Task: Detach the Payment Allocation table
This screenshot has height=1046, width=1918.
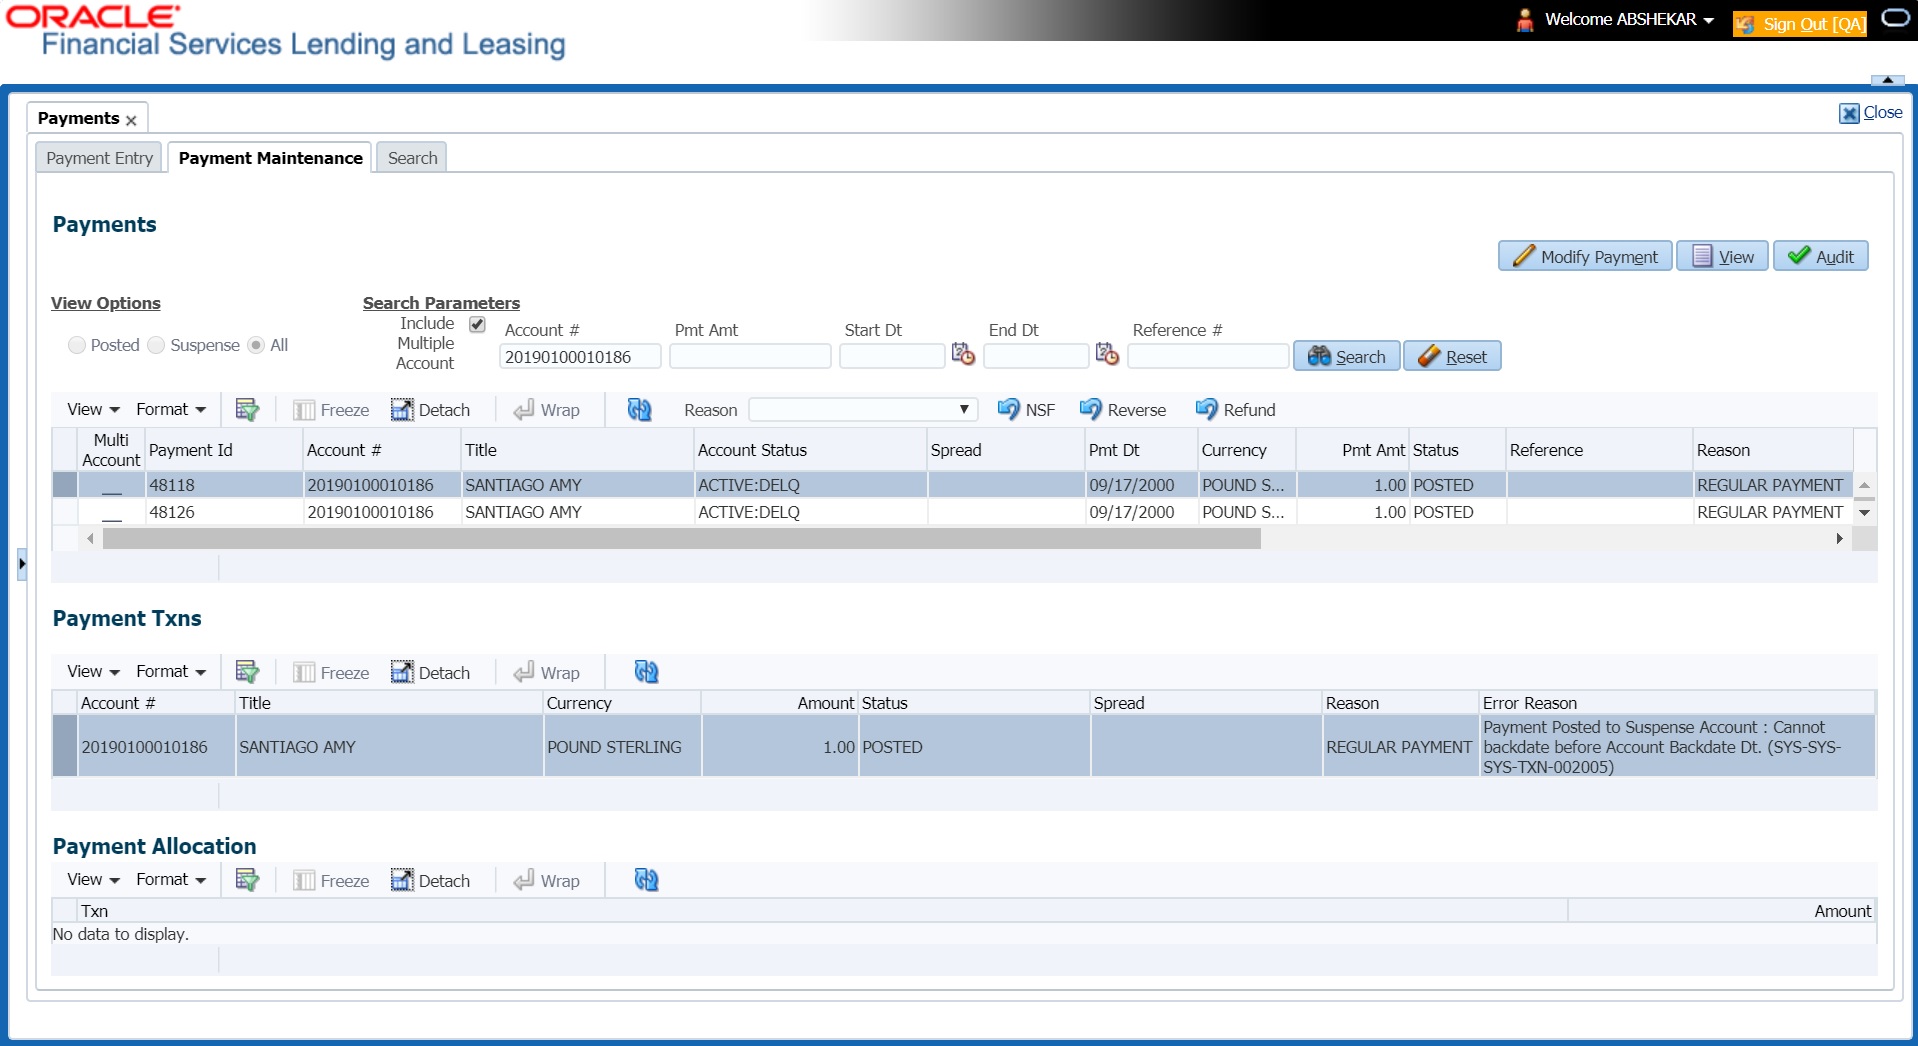Action: tap(430, 881)
